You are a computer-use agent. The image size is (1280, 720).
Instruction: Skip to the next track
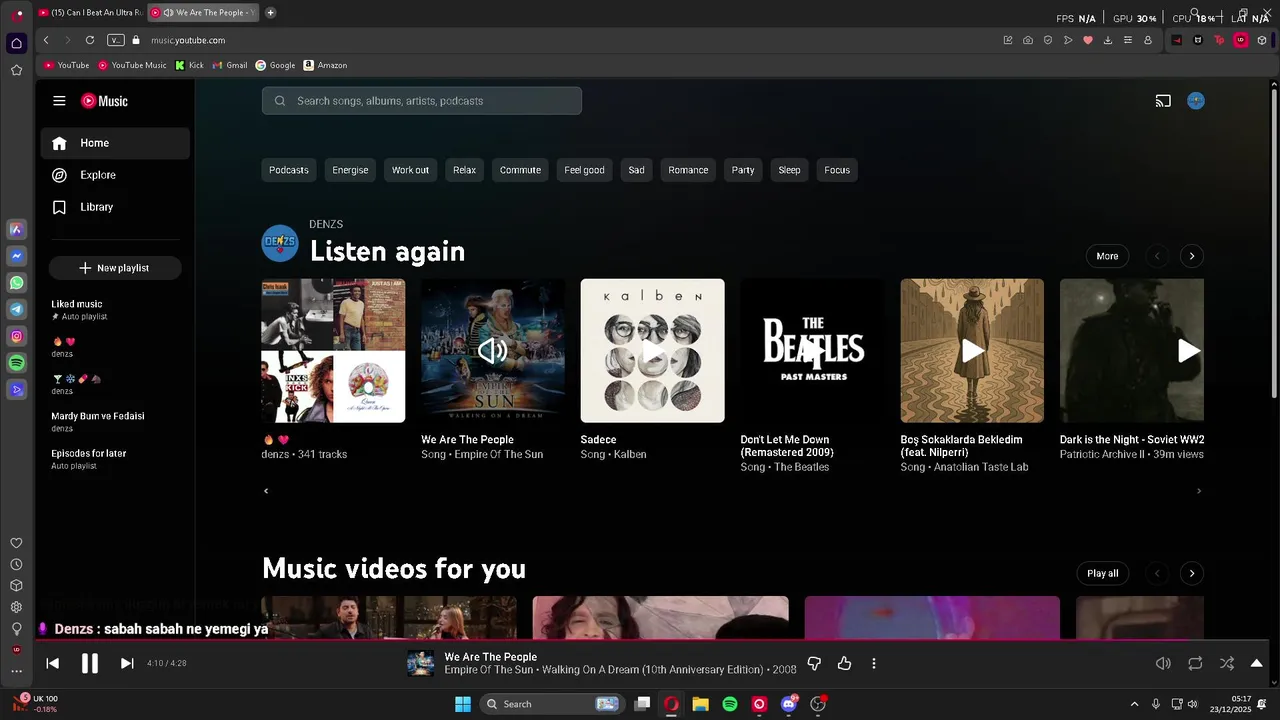[127, 663]
